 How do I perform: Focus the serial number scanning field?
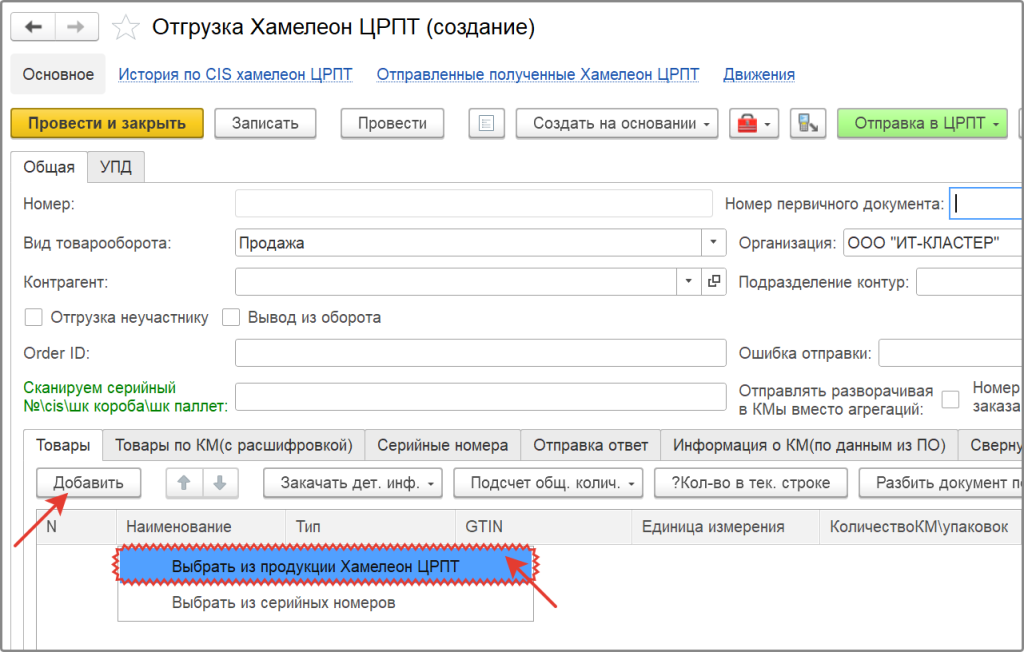tap(481, 397)
